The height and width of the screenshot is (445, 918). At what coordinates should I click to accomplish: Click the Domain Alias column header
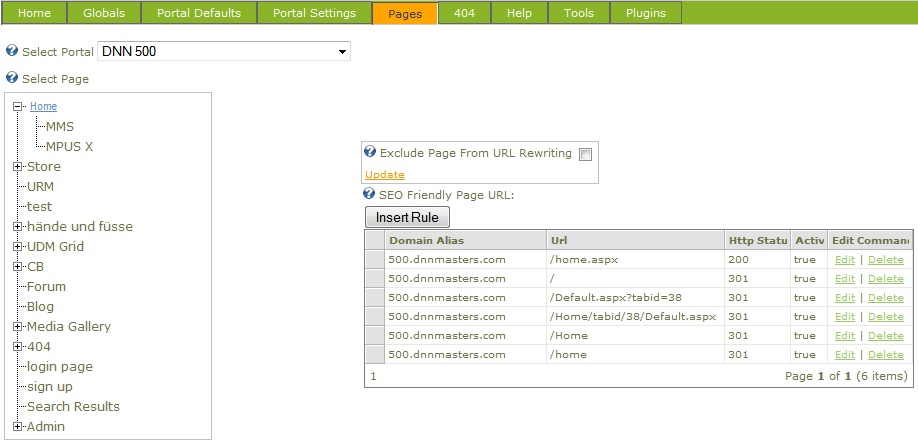465,240
